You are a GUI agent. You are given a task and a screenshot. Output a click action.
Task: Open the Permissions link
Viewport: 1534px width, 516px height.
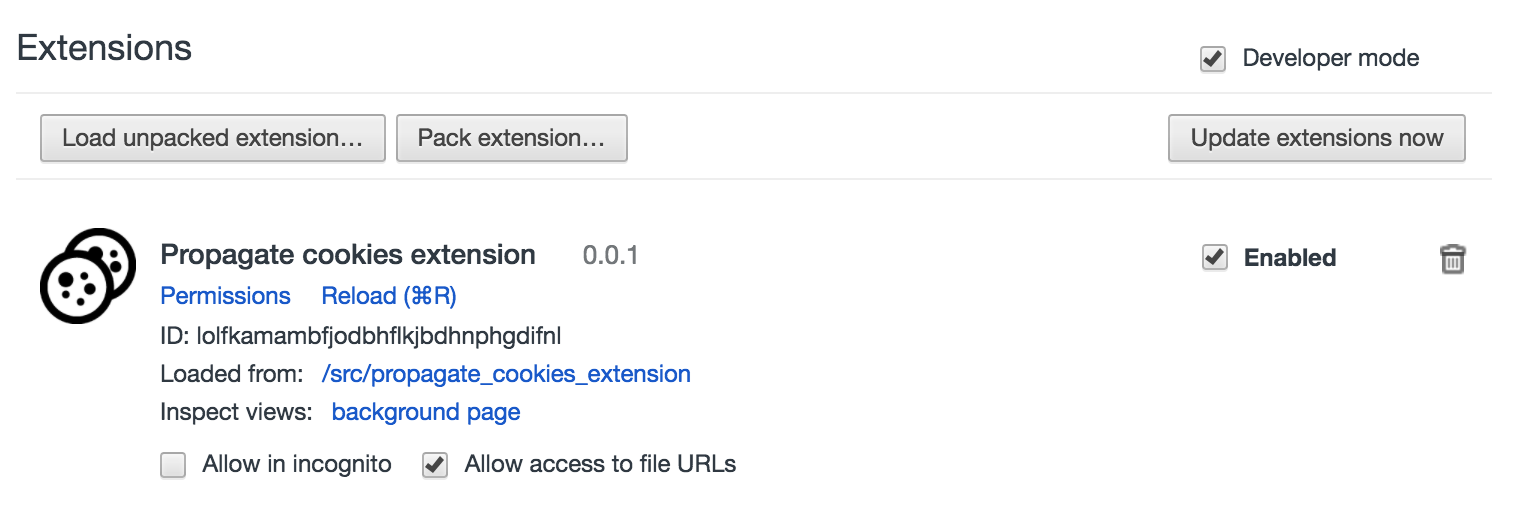coord(225,296)
